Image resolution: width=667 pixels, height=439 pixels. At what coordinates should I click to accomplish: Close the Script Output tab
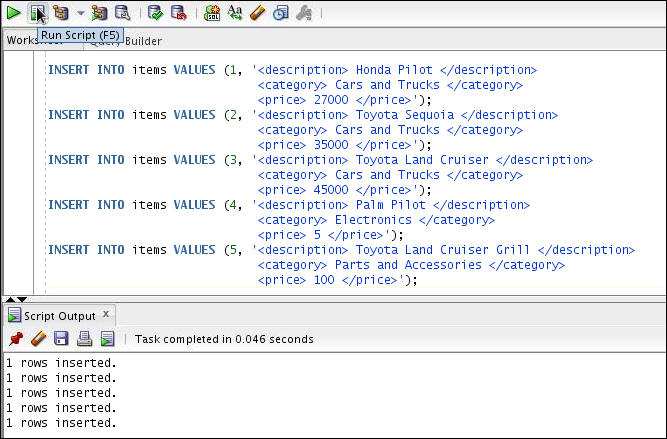[107, 316]
